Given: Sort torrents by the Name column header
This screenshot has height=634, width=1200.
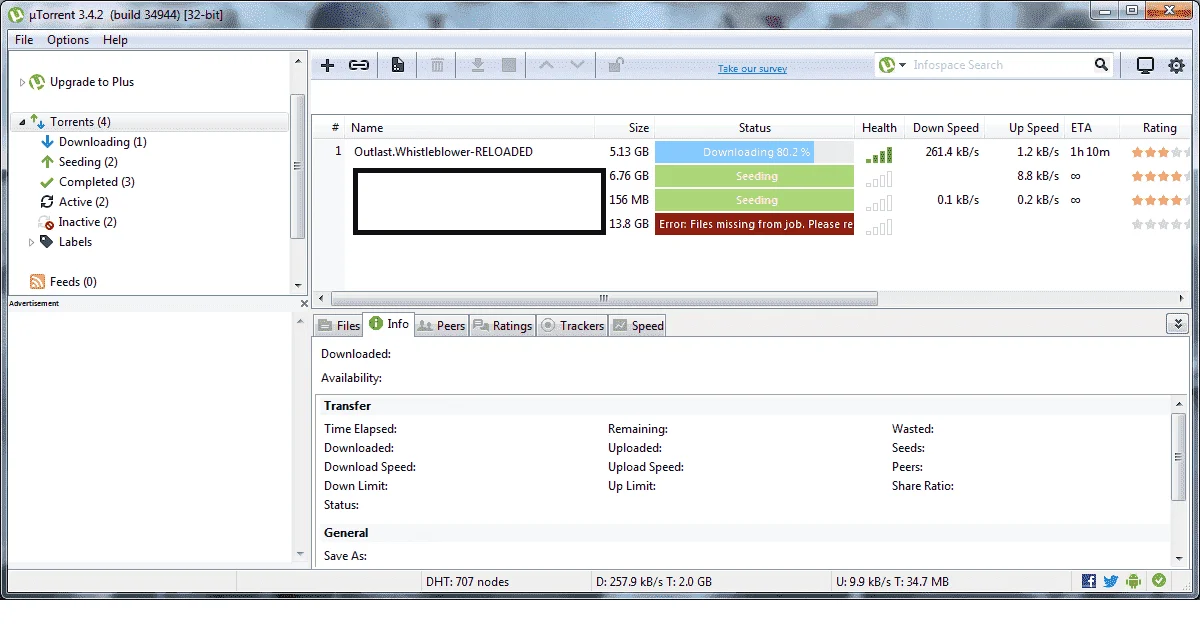Looking at the screenshot, I should (x=470, y=128).
